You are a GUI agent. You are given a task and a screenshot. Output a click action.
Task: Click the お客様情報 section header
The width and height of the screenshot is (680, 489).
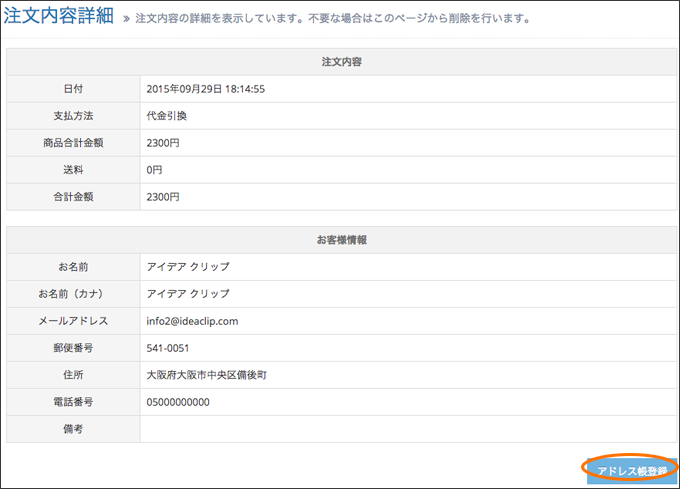coord(341,240)
